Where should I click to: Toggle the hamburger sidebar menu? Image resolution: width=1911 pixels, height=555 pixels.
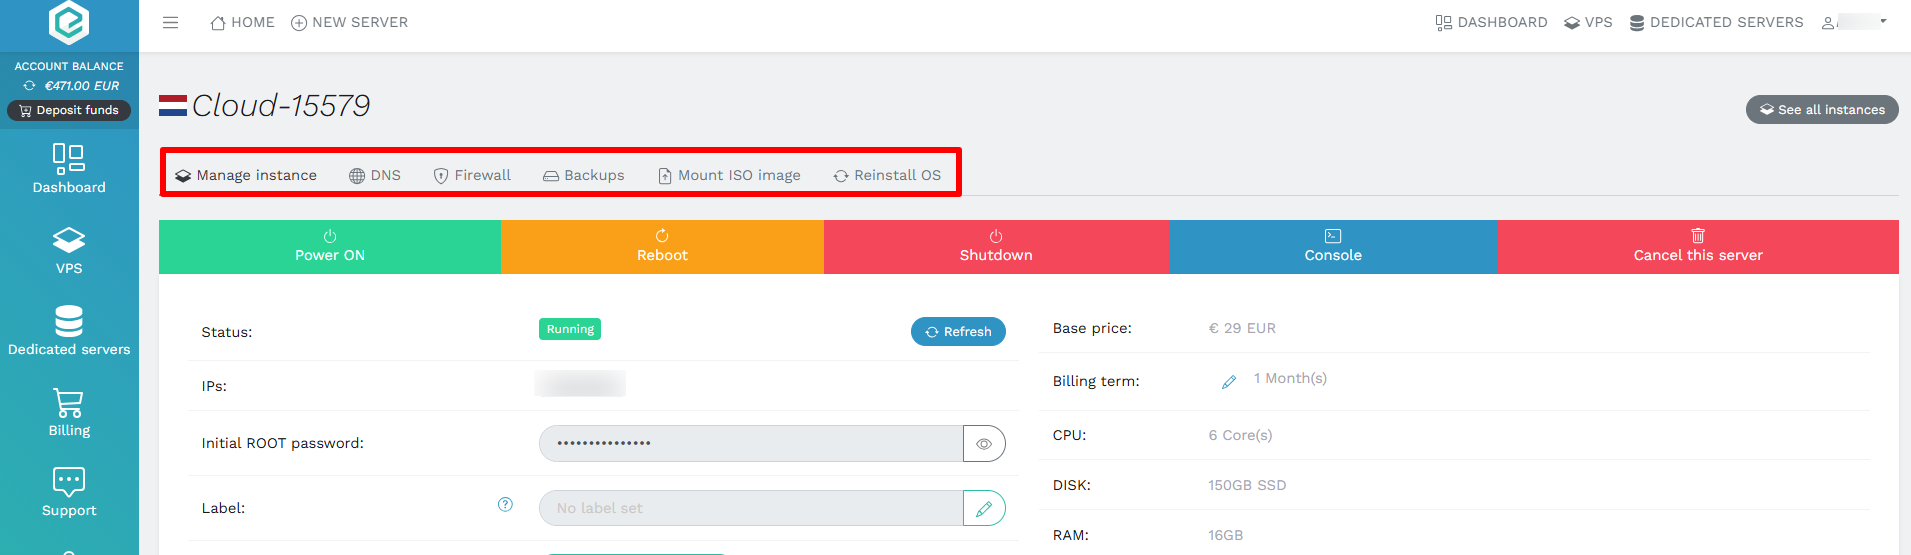click(x=171, y=22)
